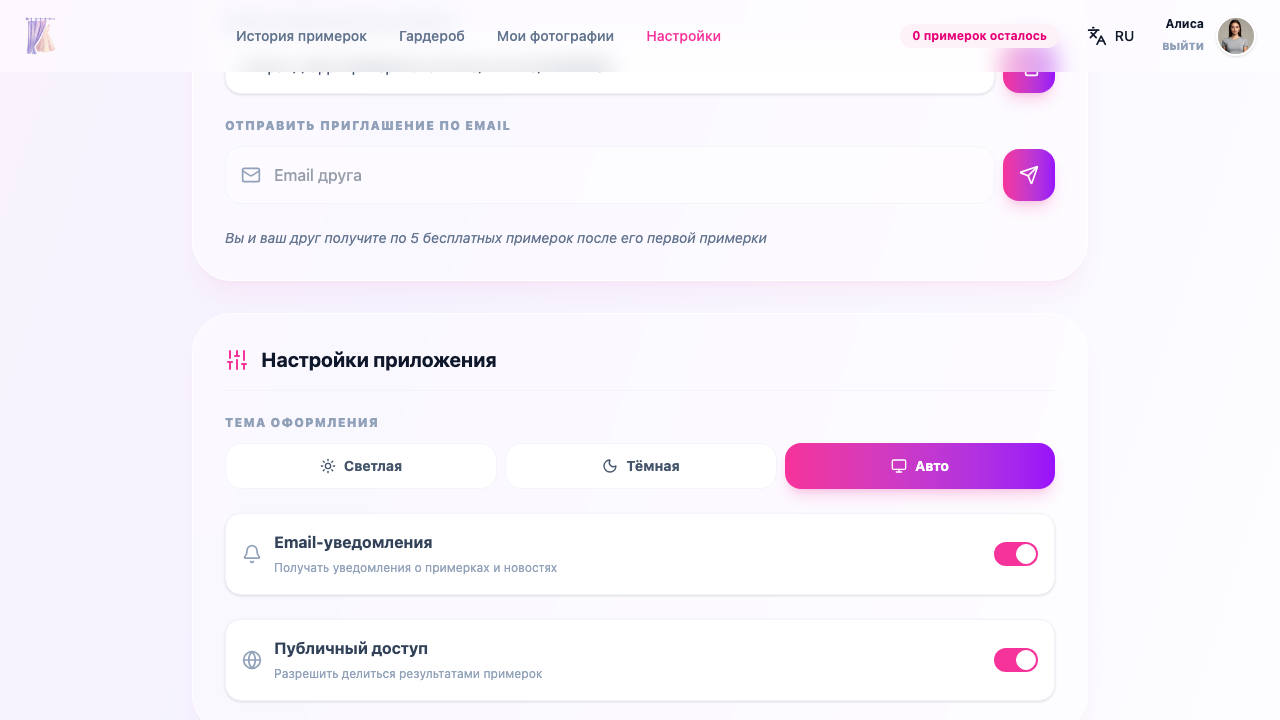Click the envelope icon in the email field
The height and width of the screenshot is (720, 1280).
tap(250, 175)
